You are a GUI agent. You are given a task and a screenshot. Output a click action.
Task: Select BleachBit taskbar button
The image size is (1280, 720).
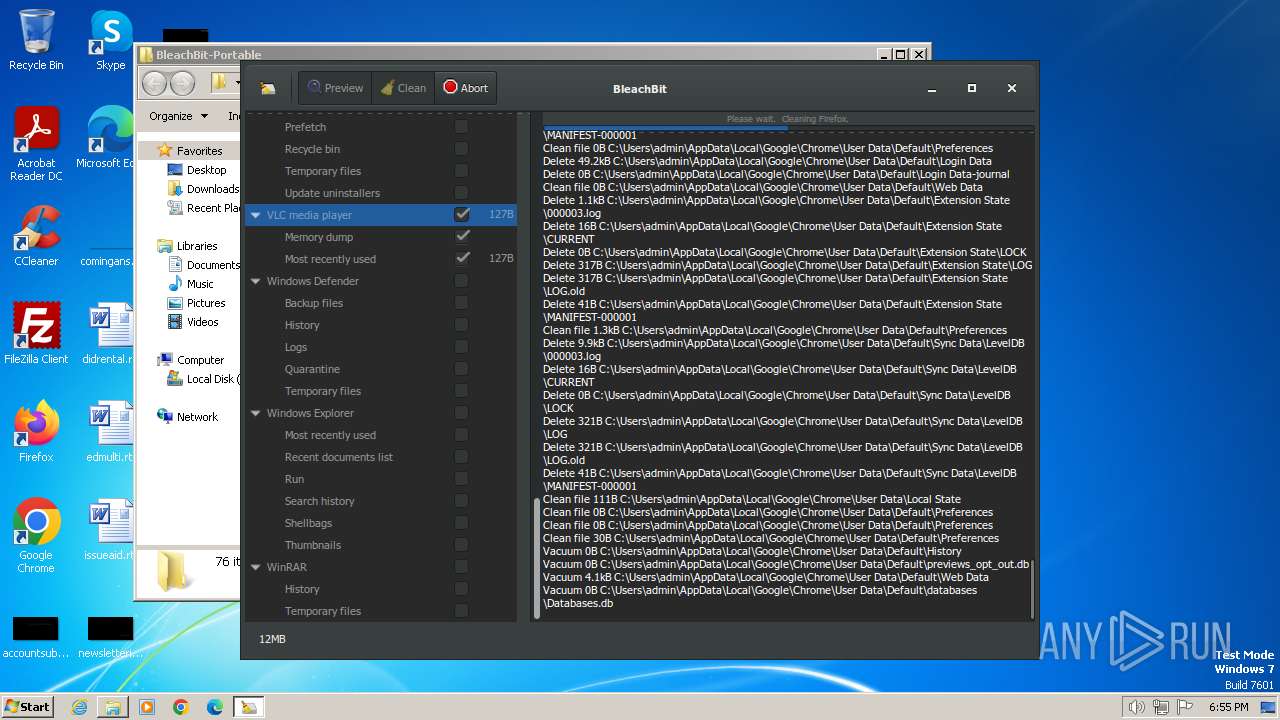pyautogui.click(x=249, y=707)
